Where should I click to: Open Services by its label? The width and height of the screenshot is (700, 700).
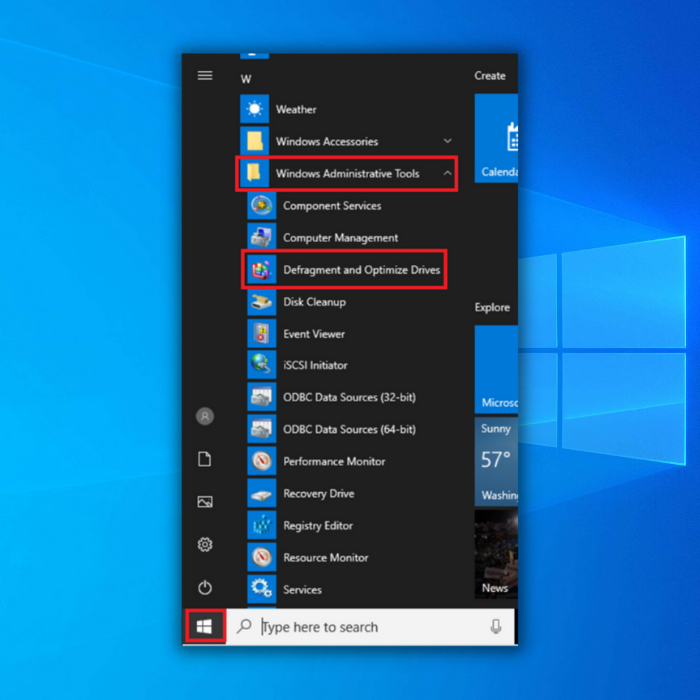point(302,590)
